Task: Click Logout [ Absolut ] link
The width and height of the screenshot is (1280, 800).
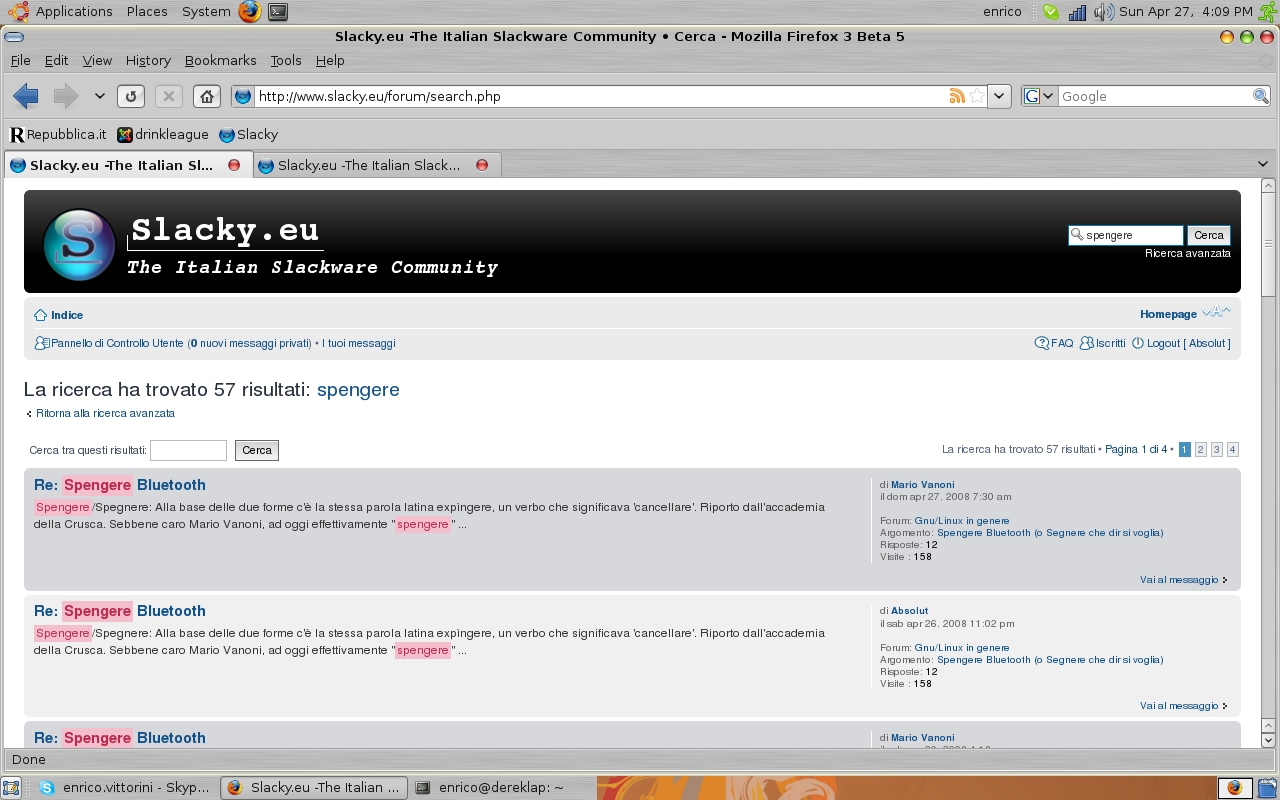Action: click(1188, 343)
